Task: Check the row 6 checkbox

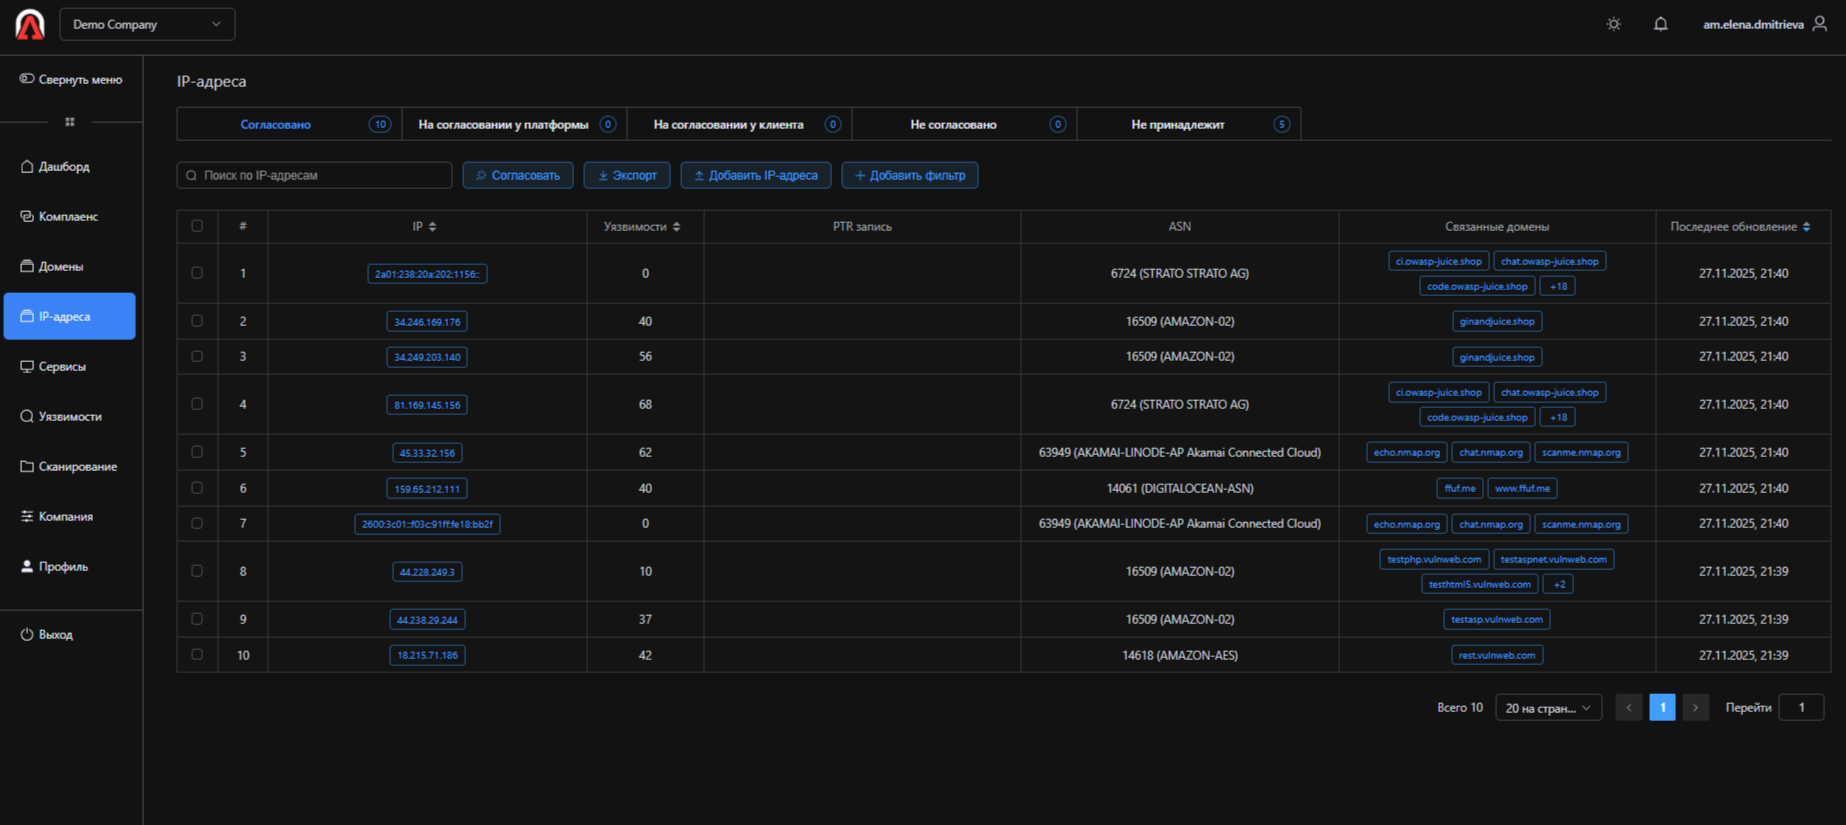Action: (197, 488)
